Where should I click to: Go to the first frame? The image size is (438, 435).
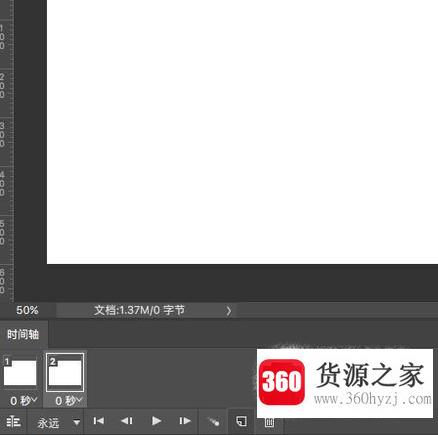coord(99,421)
